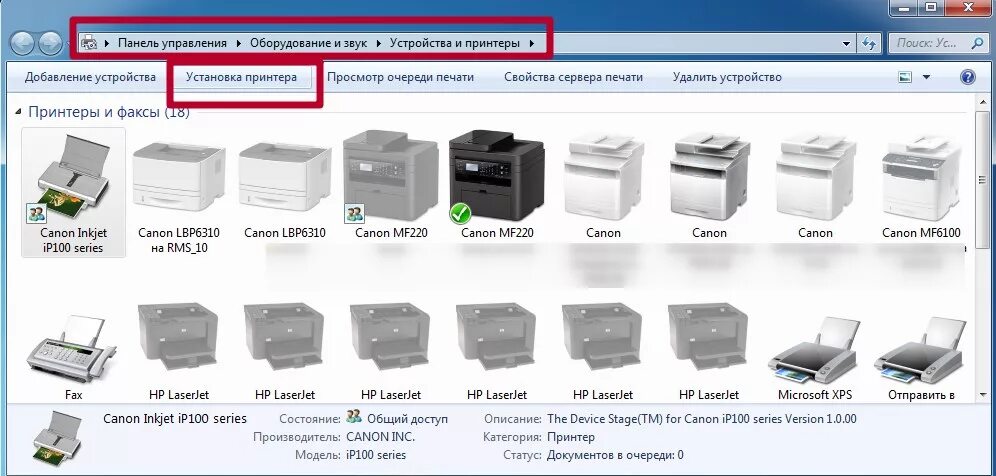Select the Canon MF6100 printer
This screenshot has width=996, height=476.
pos(921,187)
